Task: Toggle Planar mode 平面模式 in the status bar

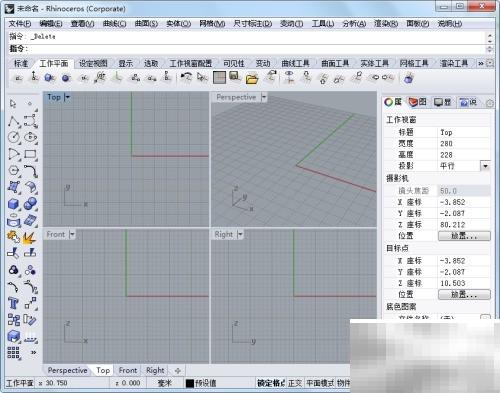Action: click(x=320, y=383)
